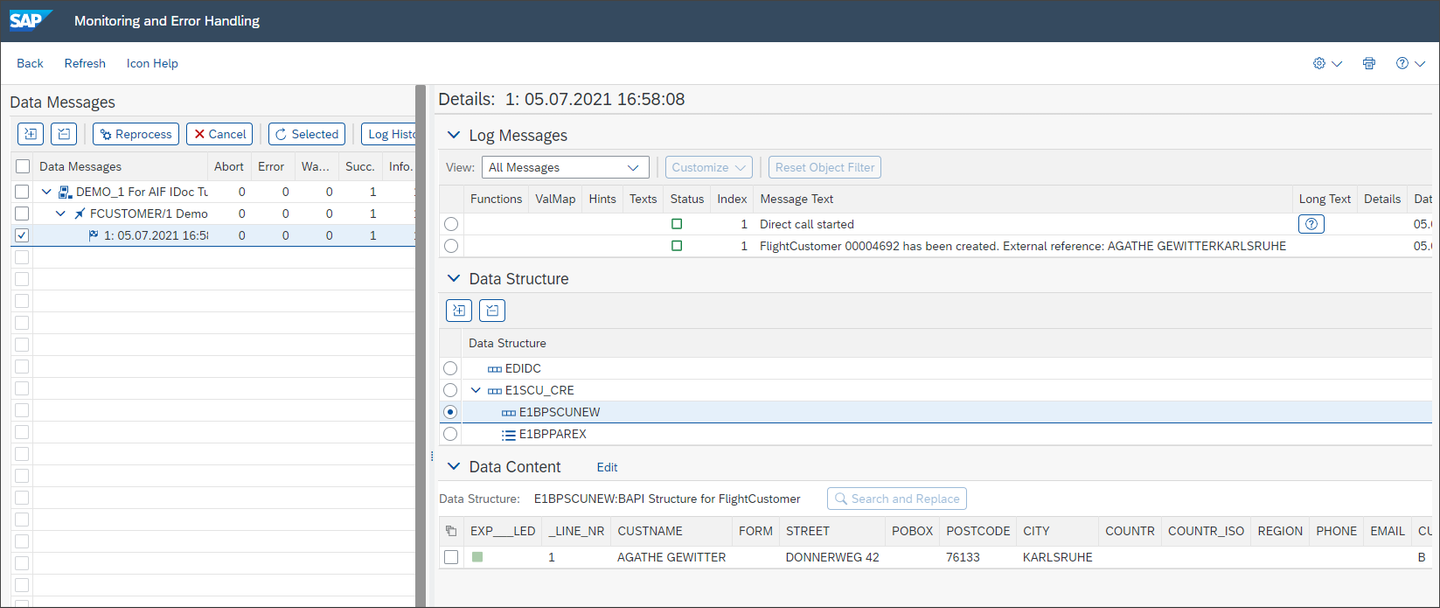Click green status square in Data Content row

click(477, 557)
